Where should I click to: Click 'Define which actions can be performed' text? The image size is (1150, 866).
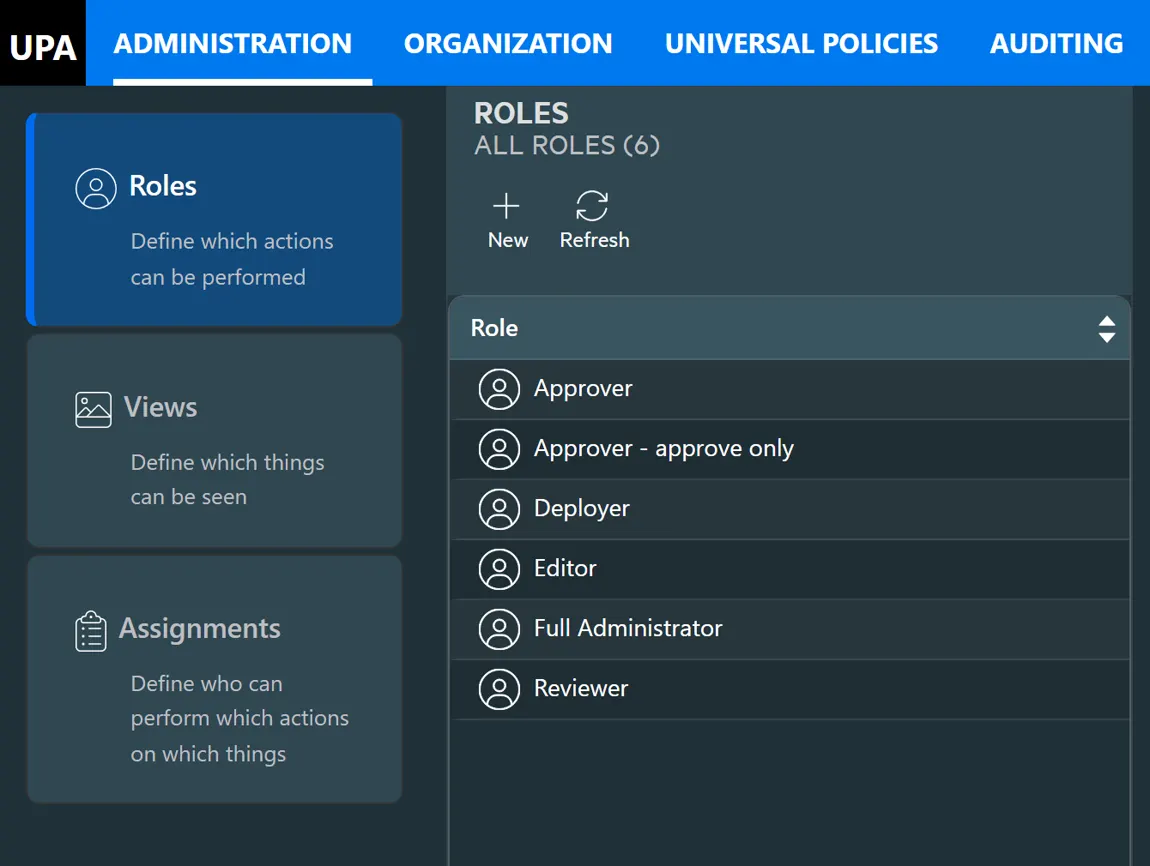tap(232, 260)
